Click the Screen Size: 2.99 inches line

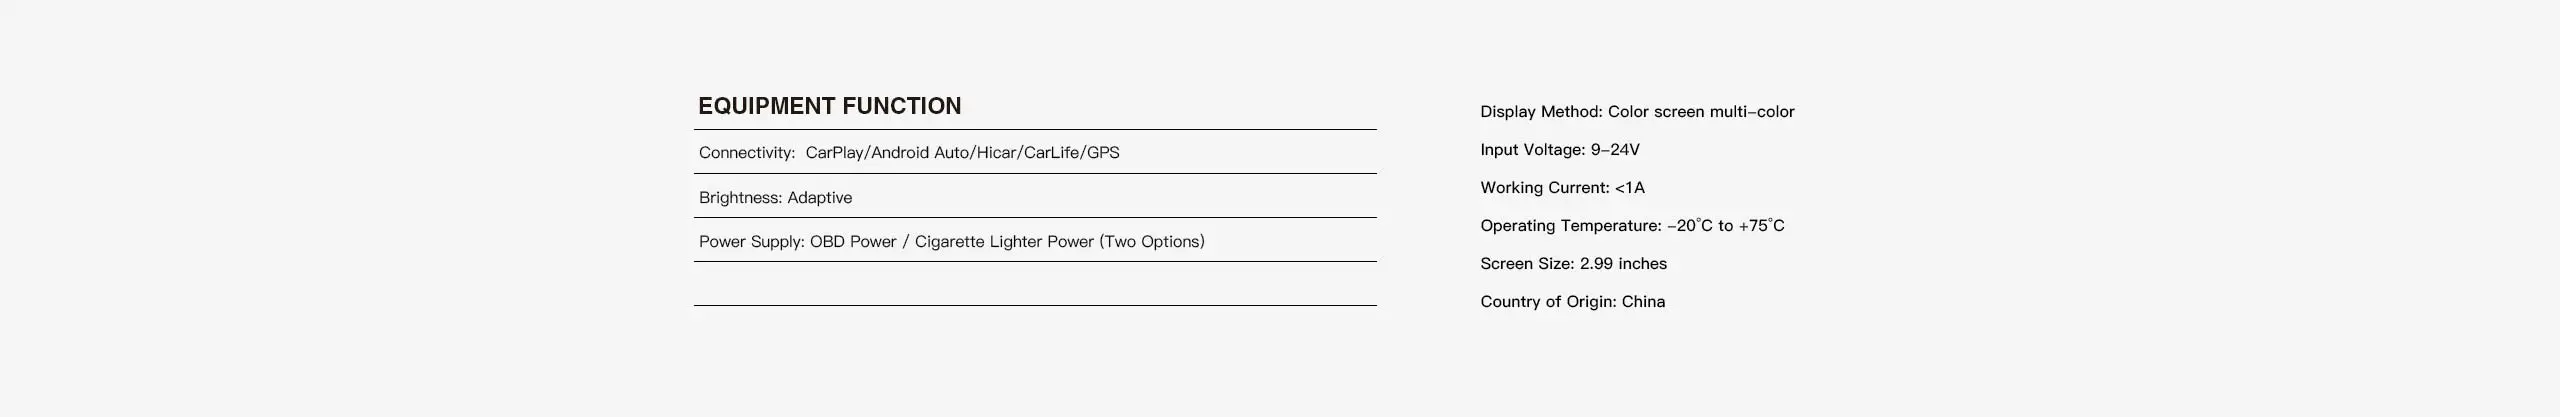[1573, 264]
